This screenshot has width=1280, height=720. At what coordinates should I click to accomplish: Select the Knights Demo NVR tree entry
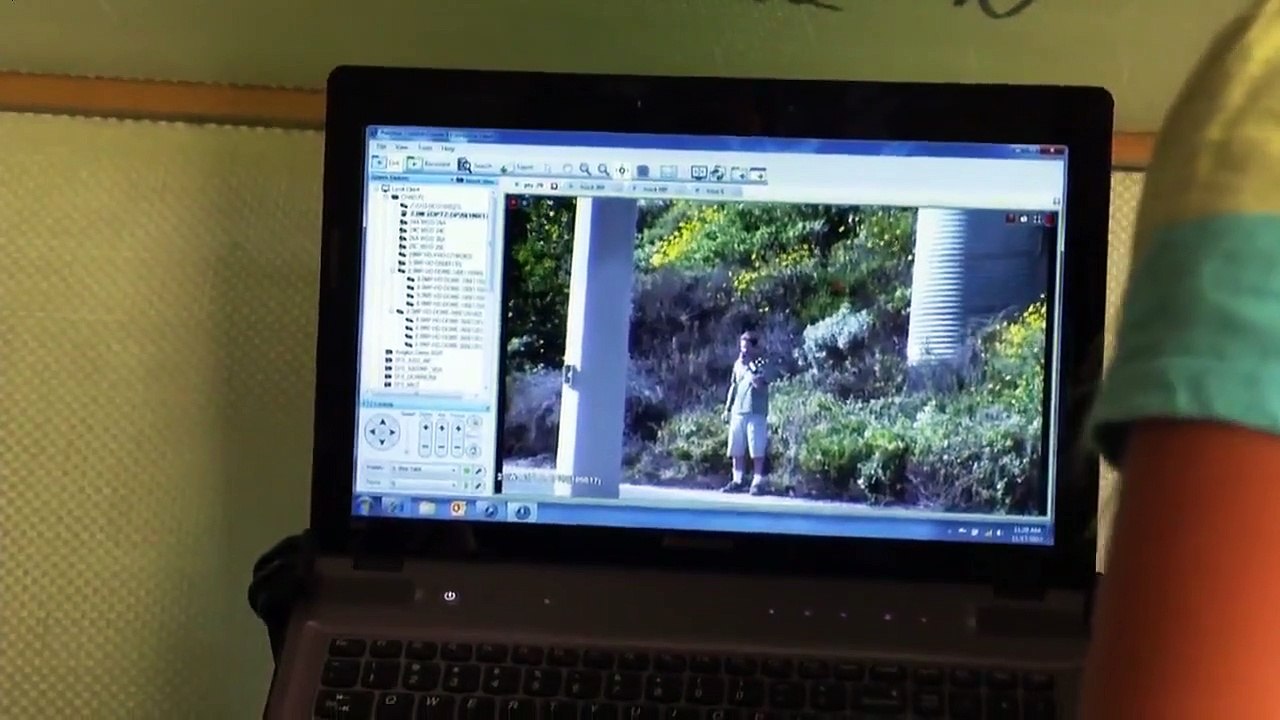[415, 352]
